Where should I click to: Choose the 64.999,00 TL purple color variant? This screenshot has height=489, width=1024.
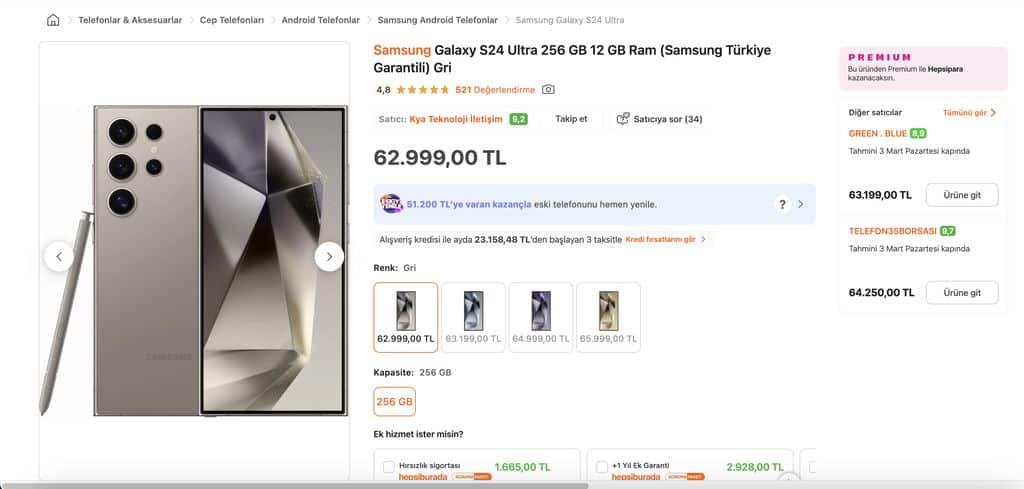540,317
